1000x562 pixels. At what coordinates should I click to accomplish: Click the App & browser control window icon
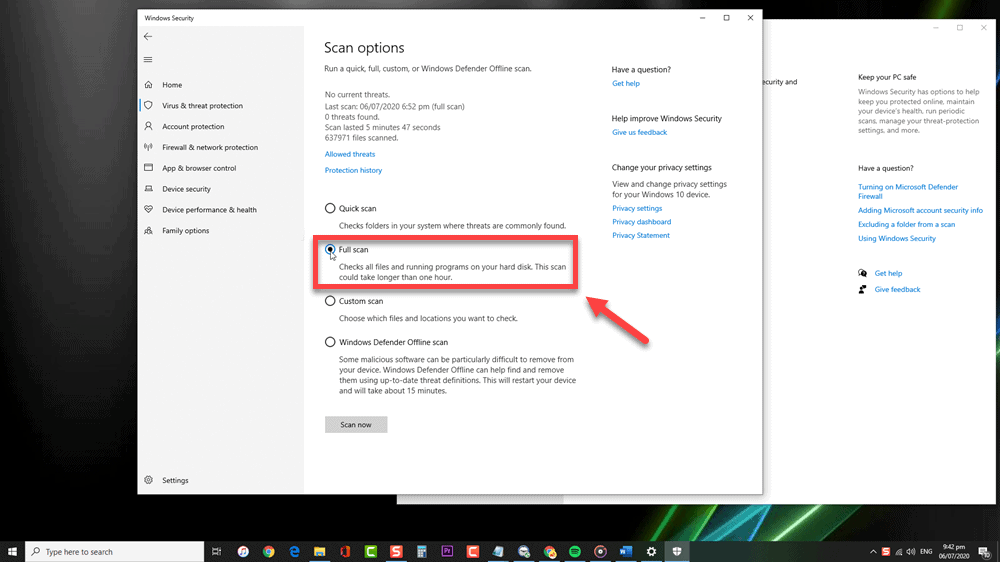(149, 168)
